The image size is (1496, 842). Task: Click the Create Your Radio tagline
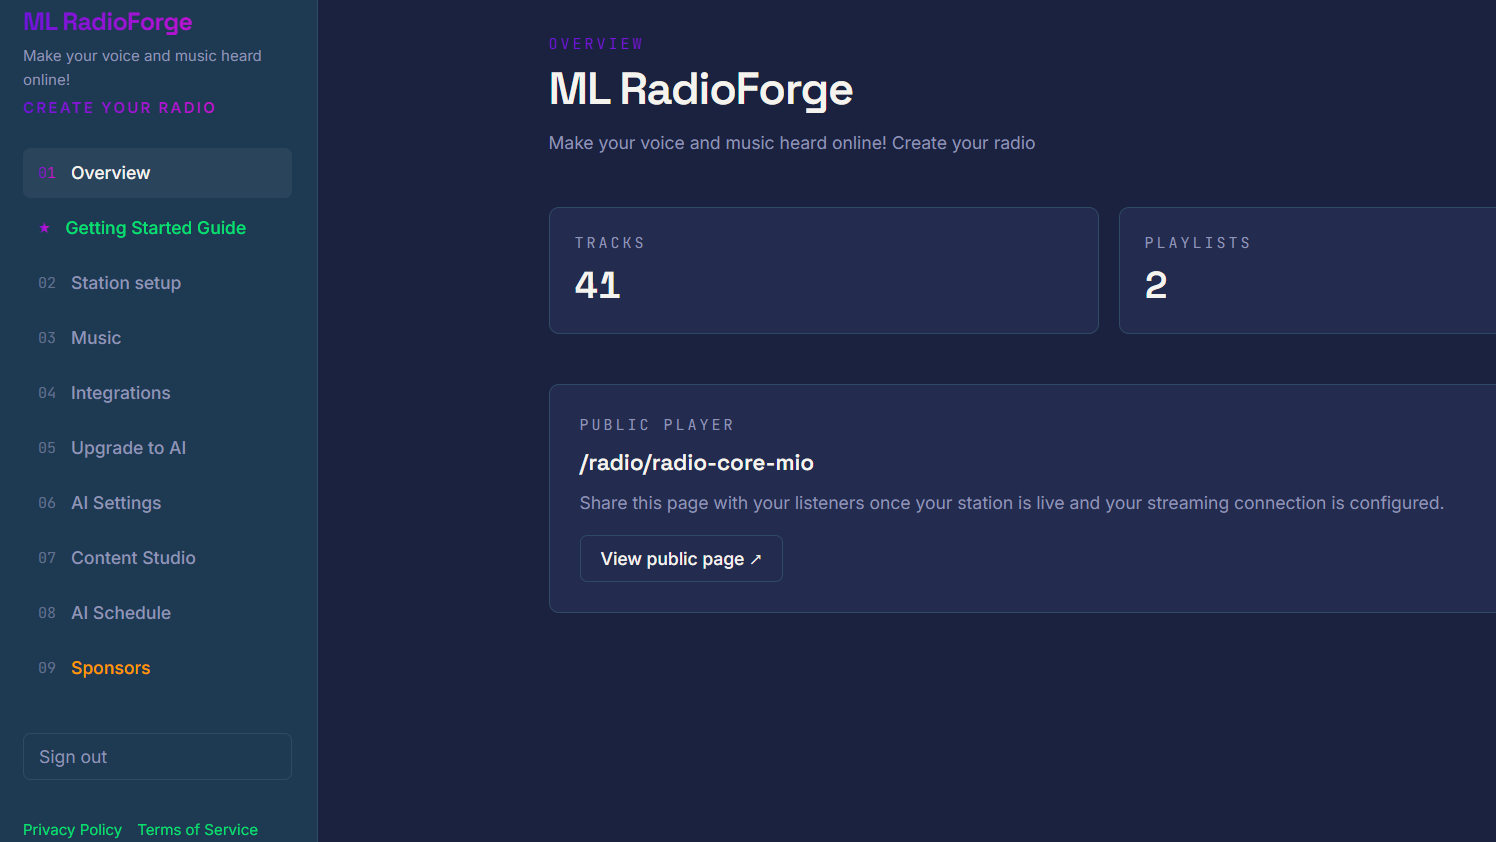(x=119, y=108)
